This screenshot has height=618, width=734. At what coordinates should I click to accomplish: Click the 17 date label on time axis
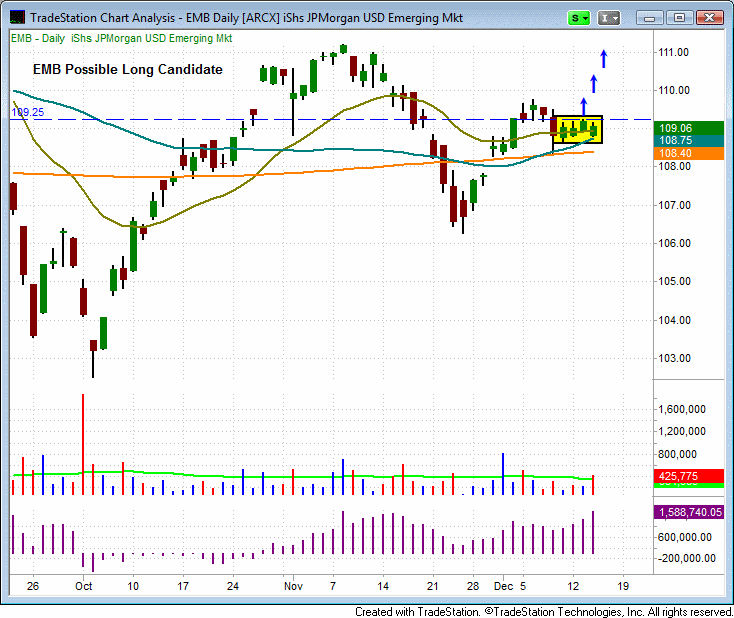click(183, 586)
